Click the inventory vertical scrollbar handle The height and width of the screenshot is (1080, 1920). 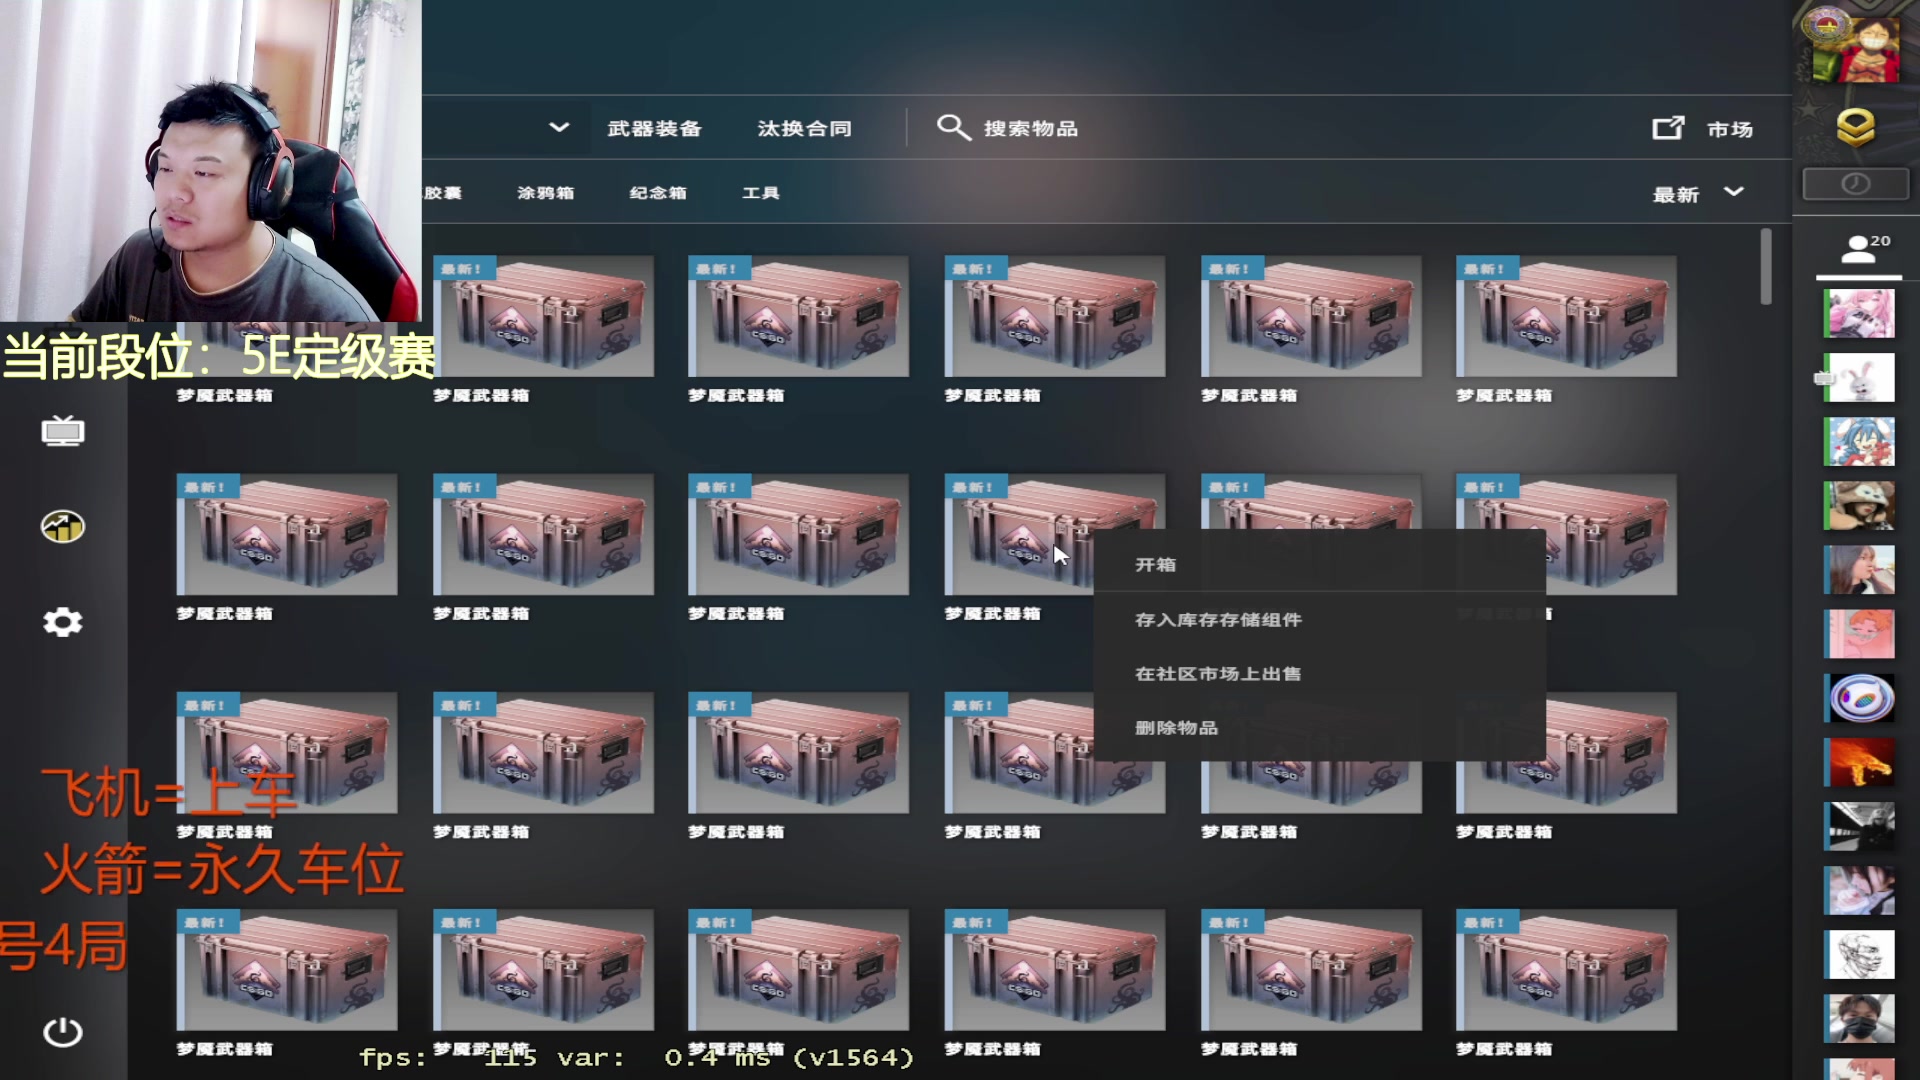1766,266
